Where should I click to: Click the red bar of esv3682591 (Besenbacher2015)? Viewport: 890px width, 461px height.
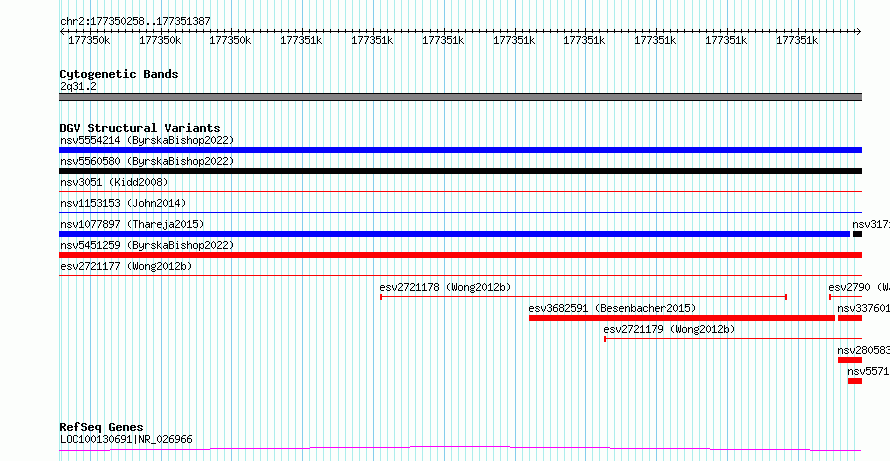tap(682, 318)
